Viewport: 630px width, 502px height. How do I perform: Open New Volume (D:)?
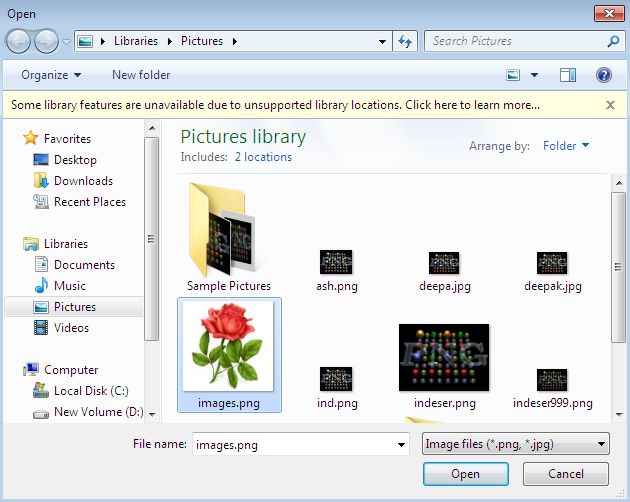click(x=88, y=412)
